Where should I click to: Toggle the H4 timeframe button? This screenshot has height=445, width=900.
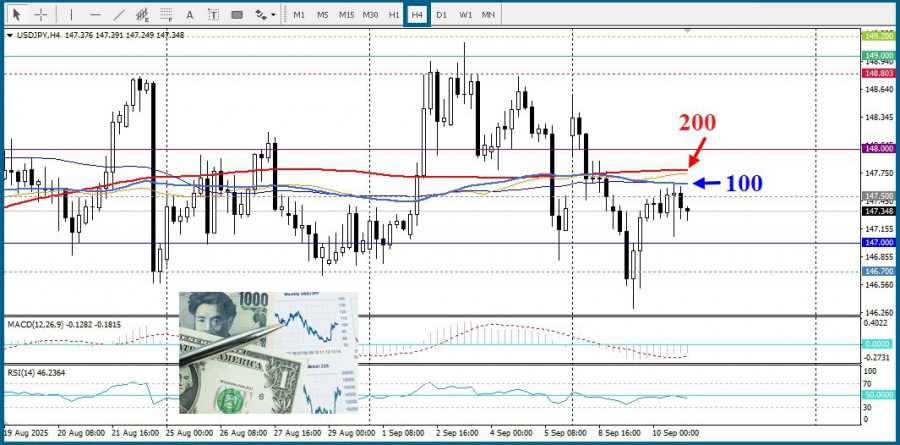pyautogui.click(x=417, y=15)
